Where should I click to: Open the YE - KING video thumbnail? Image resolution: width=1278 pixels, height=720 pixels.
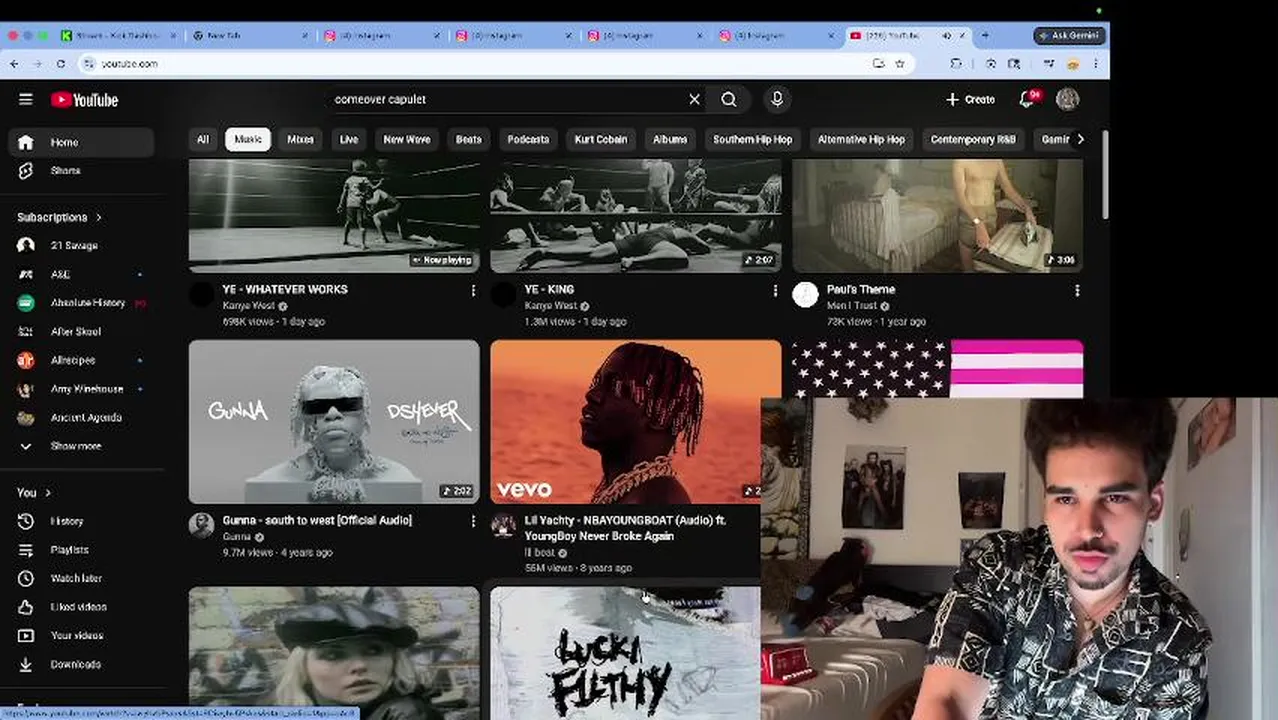pyautogui.click(x=636, y=215)
